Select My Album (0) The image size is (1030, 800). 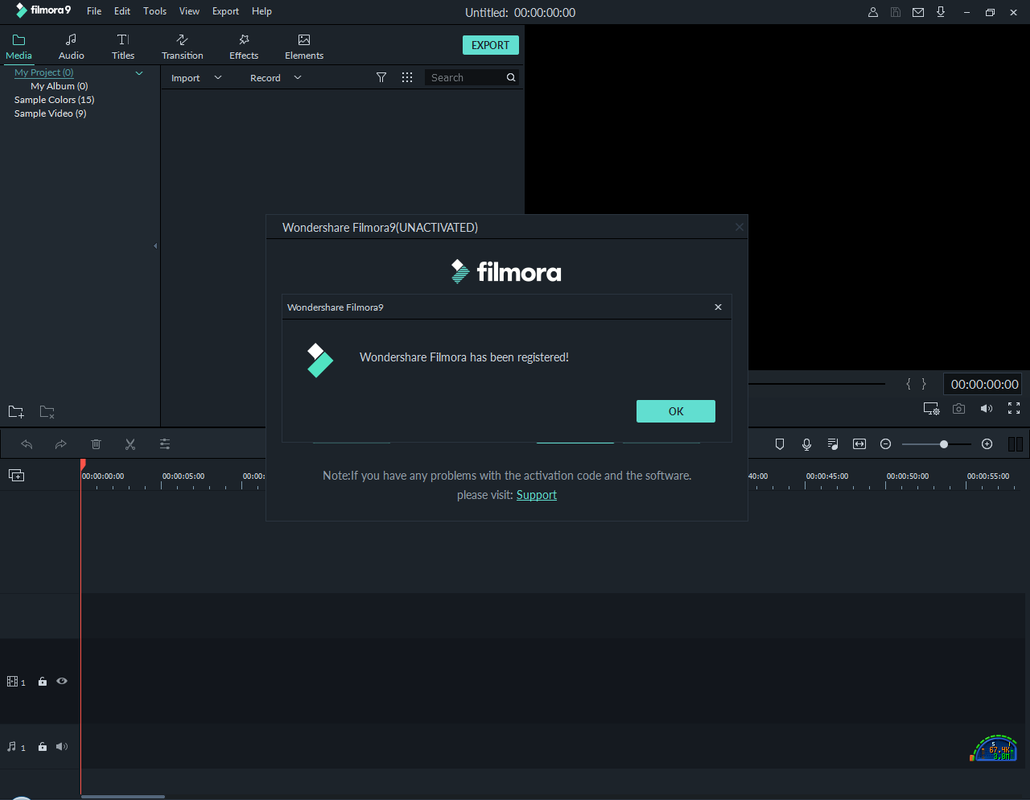tap(59, 86)
